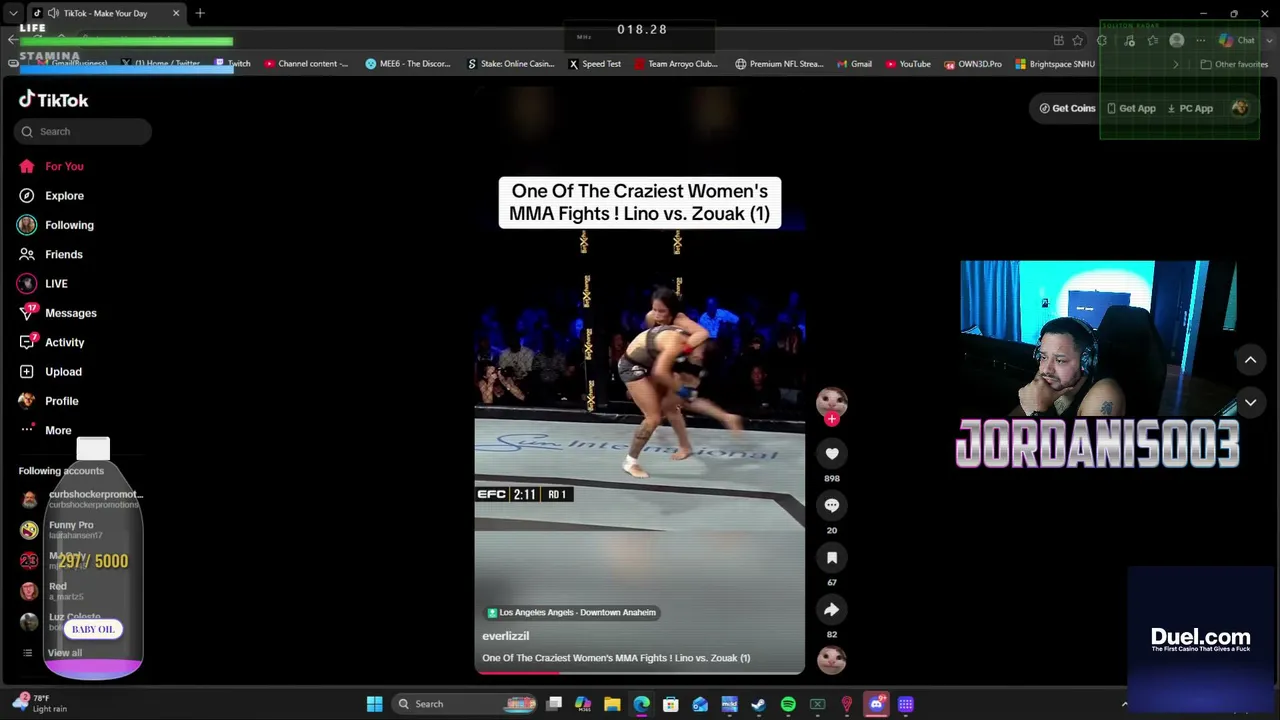This screenshot has height=720, width=1280.
Task: Open the Speed Test bookmark
Action: coord(595,64)
